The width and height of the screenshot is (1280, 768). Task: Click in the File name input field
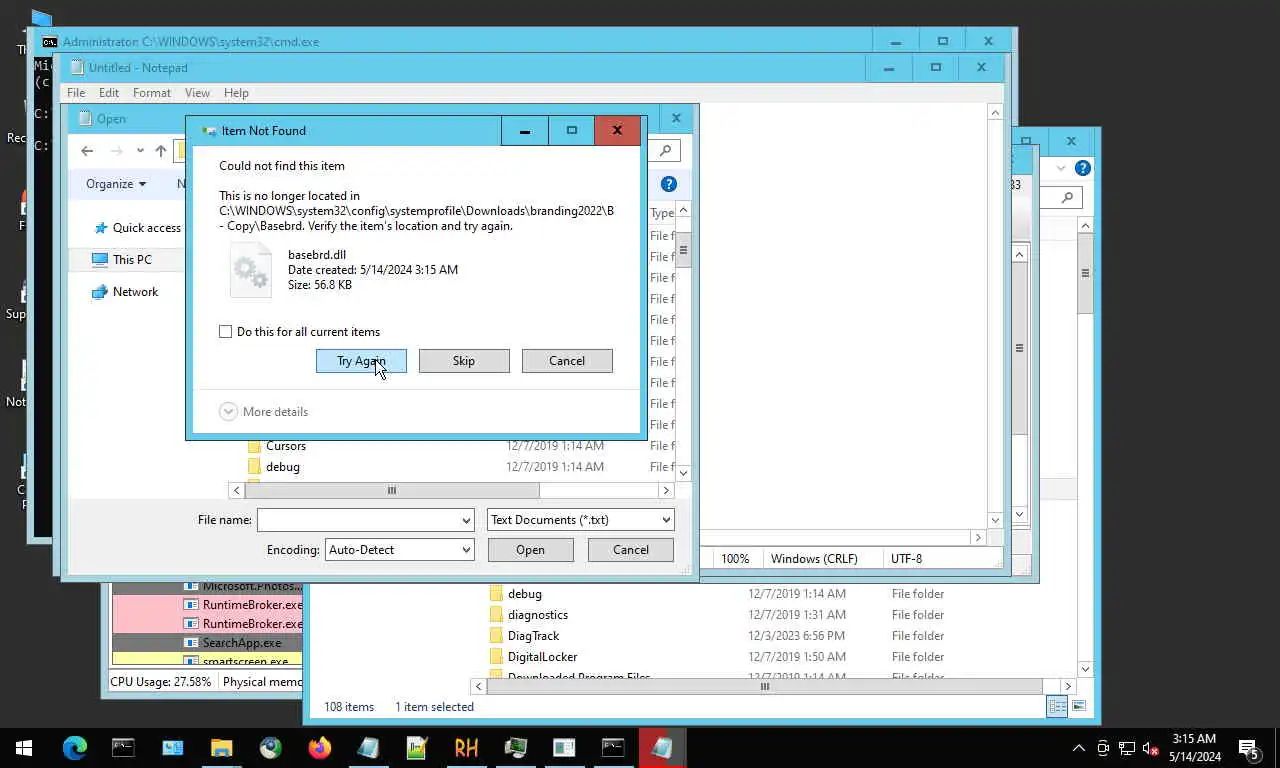click(357, 520)
